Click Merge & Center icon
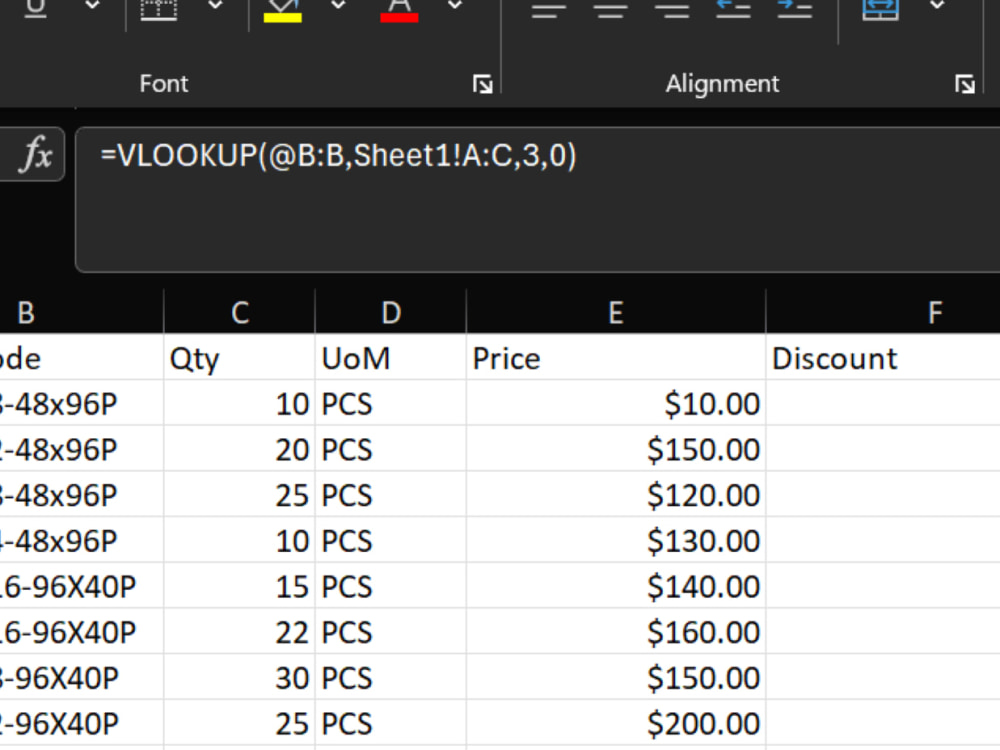 pos(881,9)
